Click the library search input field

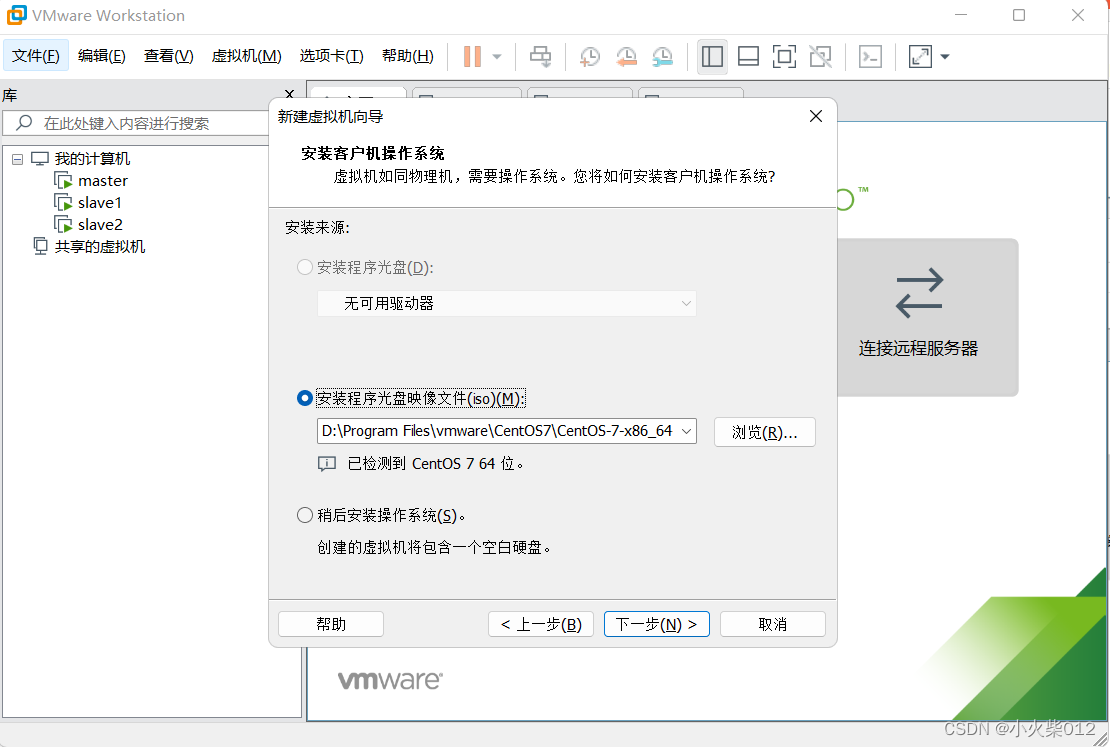[x=136, y=123]
